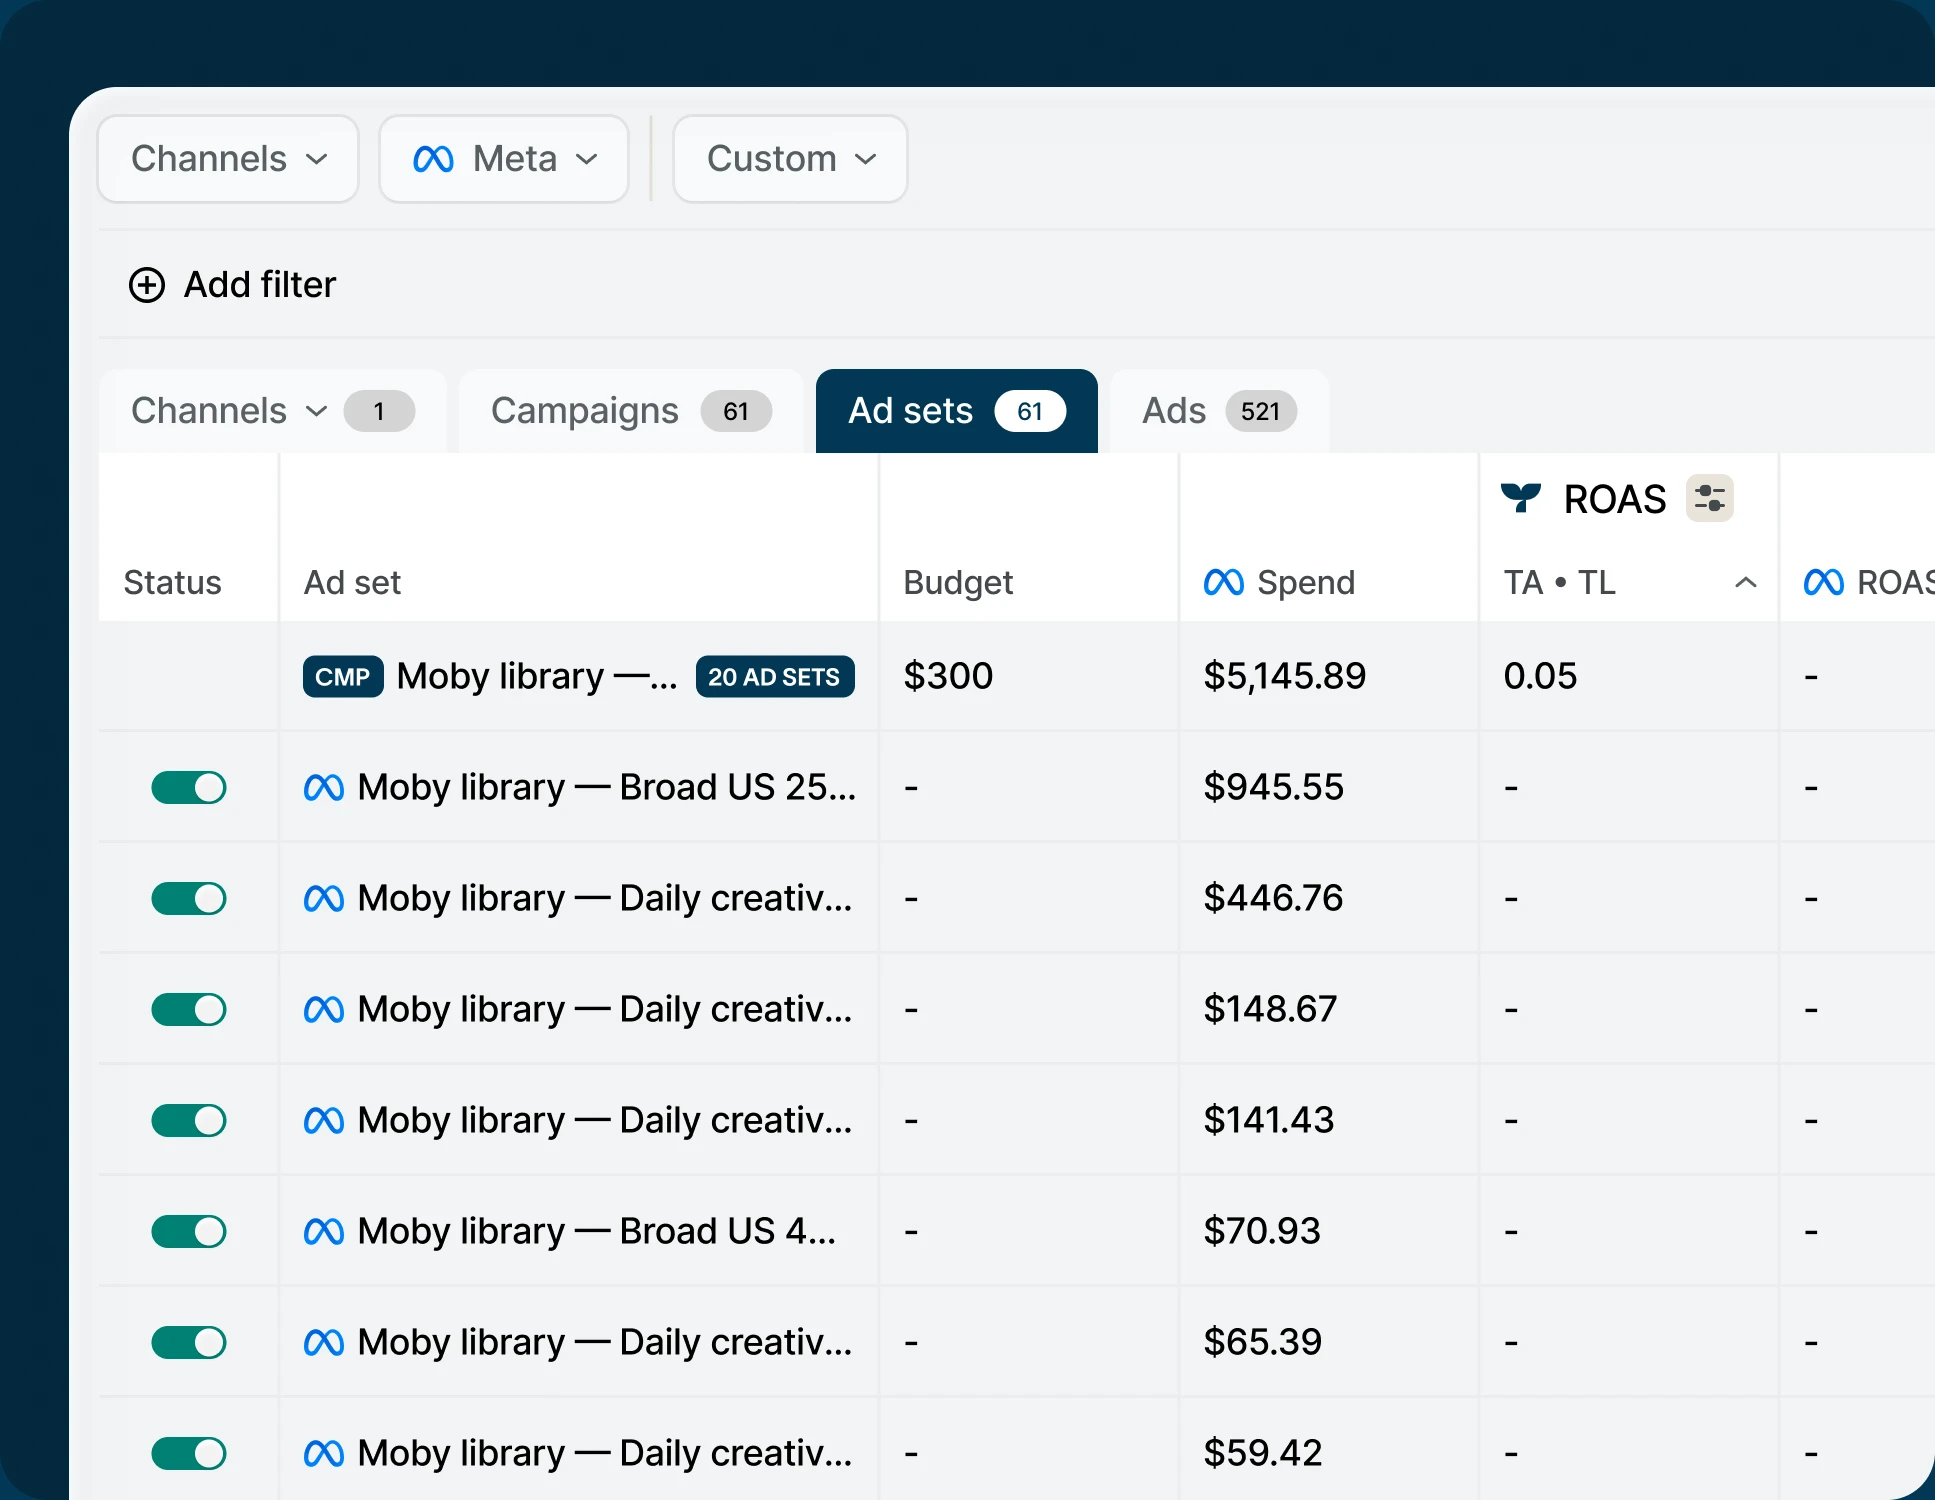Click the Add filter button
Image resolution: width=1935 pixels, height=1500 pixels.
click(232, 285)
